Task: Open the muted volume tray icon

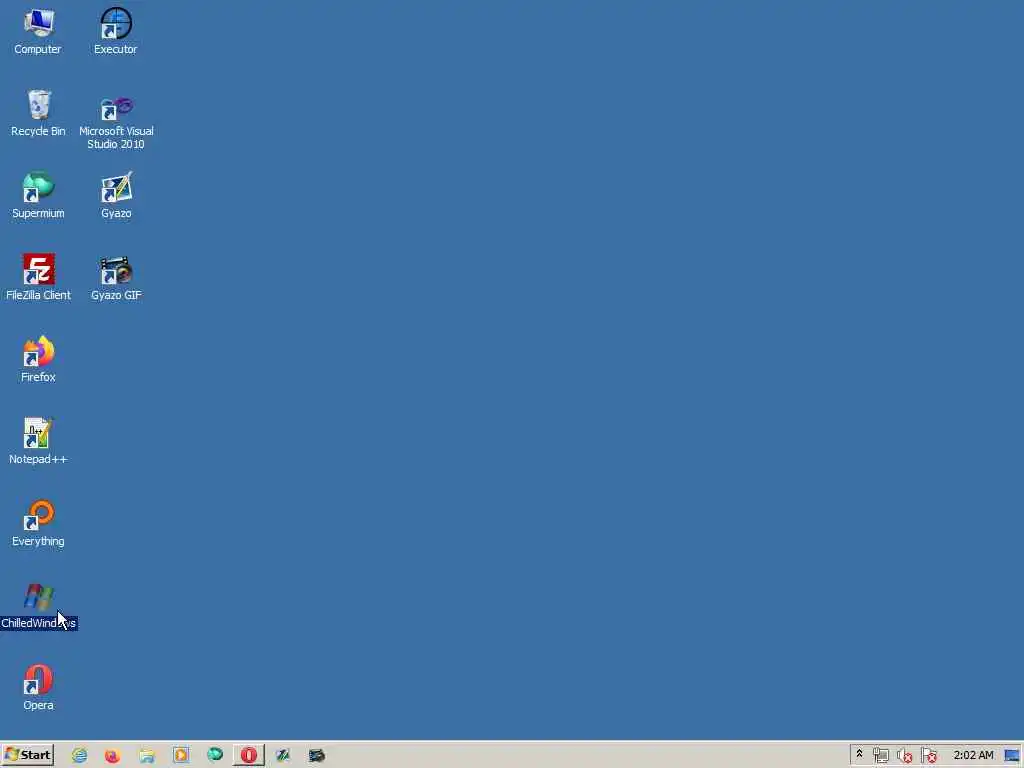Action: coord(904,756)
